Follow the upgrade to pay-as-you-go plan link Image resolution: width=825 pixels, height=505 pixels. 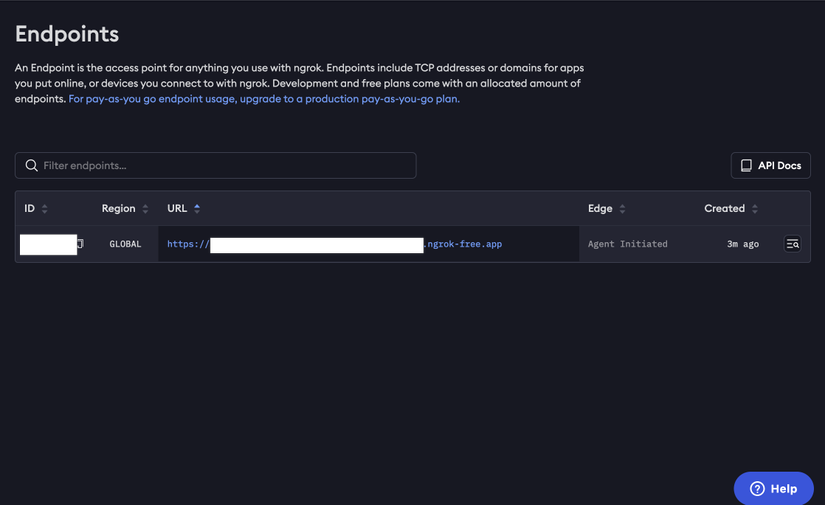264,99
